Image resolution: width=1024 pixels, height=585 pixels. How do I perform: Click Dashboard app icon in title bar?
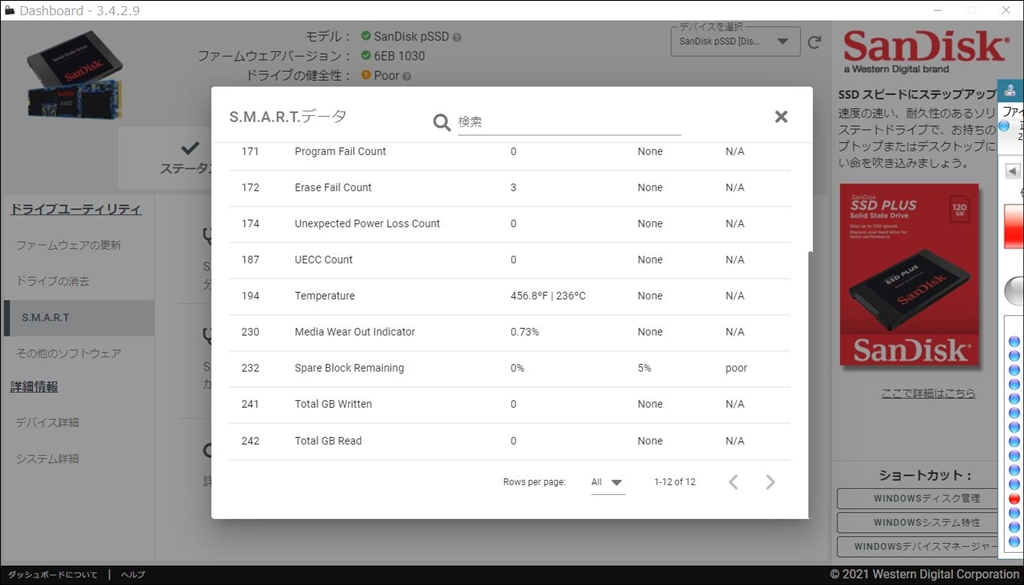(x=9, y=10)
